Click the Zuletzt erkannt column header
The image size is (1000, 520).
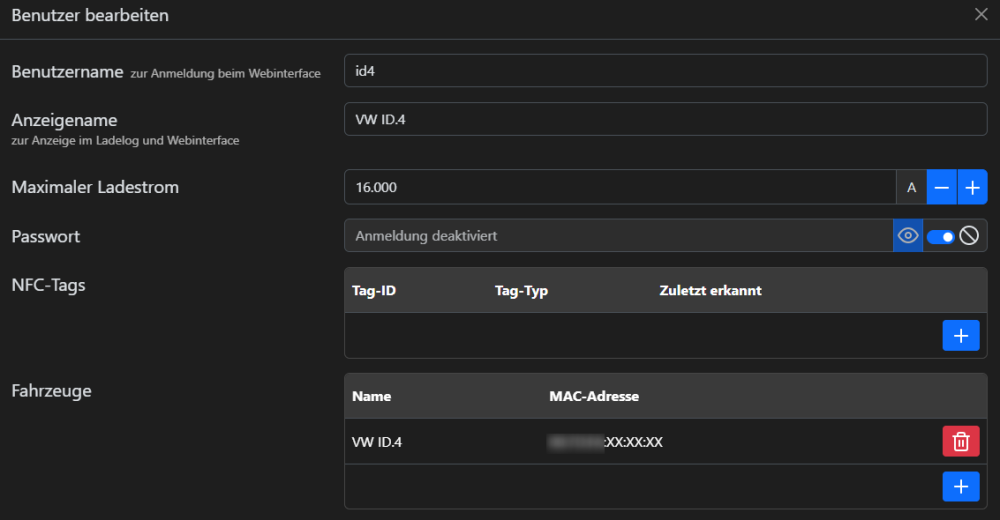710,291
